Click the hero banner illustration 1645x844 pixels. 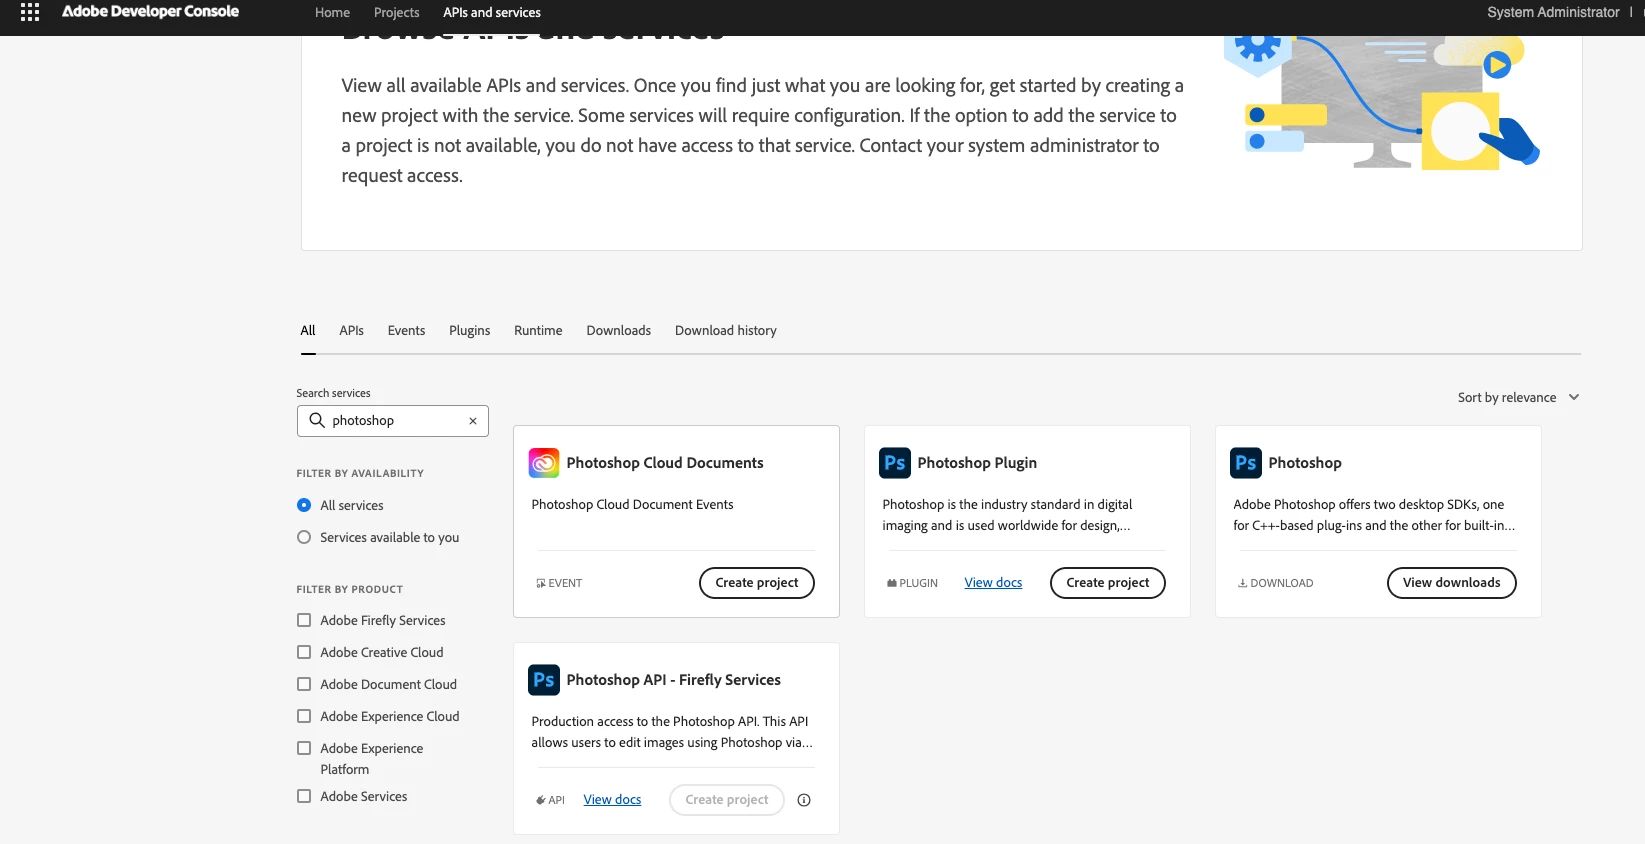(1382, 102)
